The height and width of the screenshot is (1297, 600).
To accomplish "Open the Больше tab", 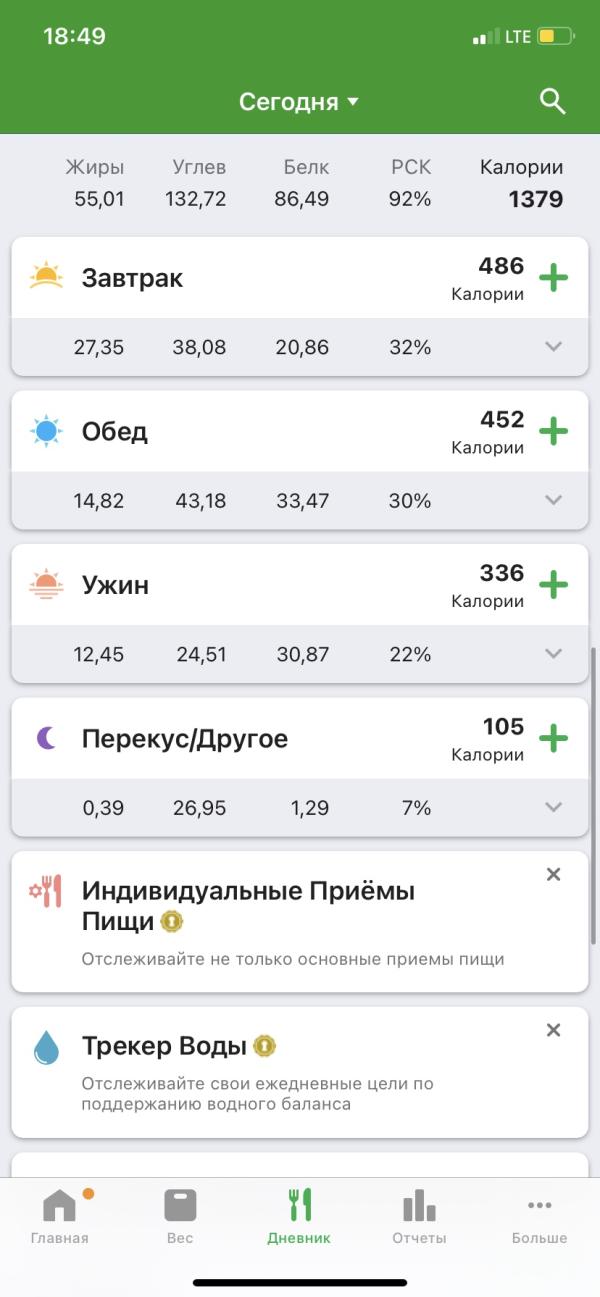I will [539, 1217].
